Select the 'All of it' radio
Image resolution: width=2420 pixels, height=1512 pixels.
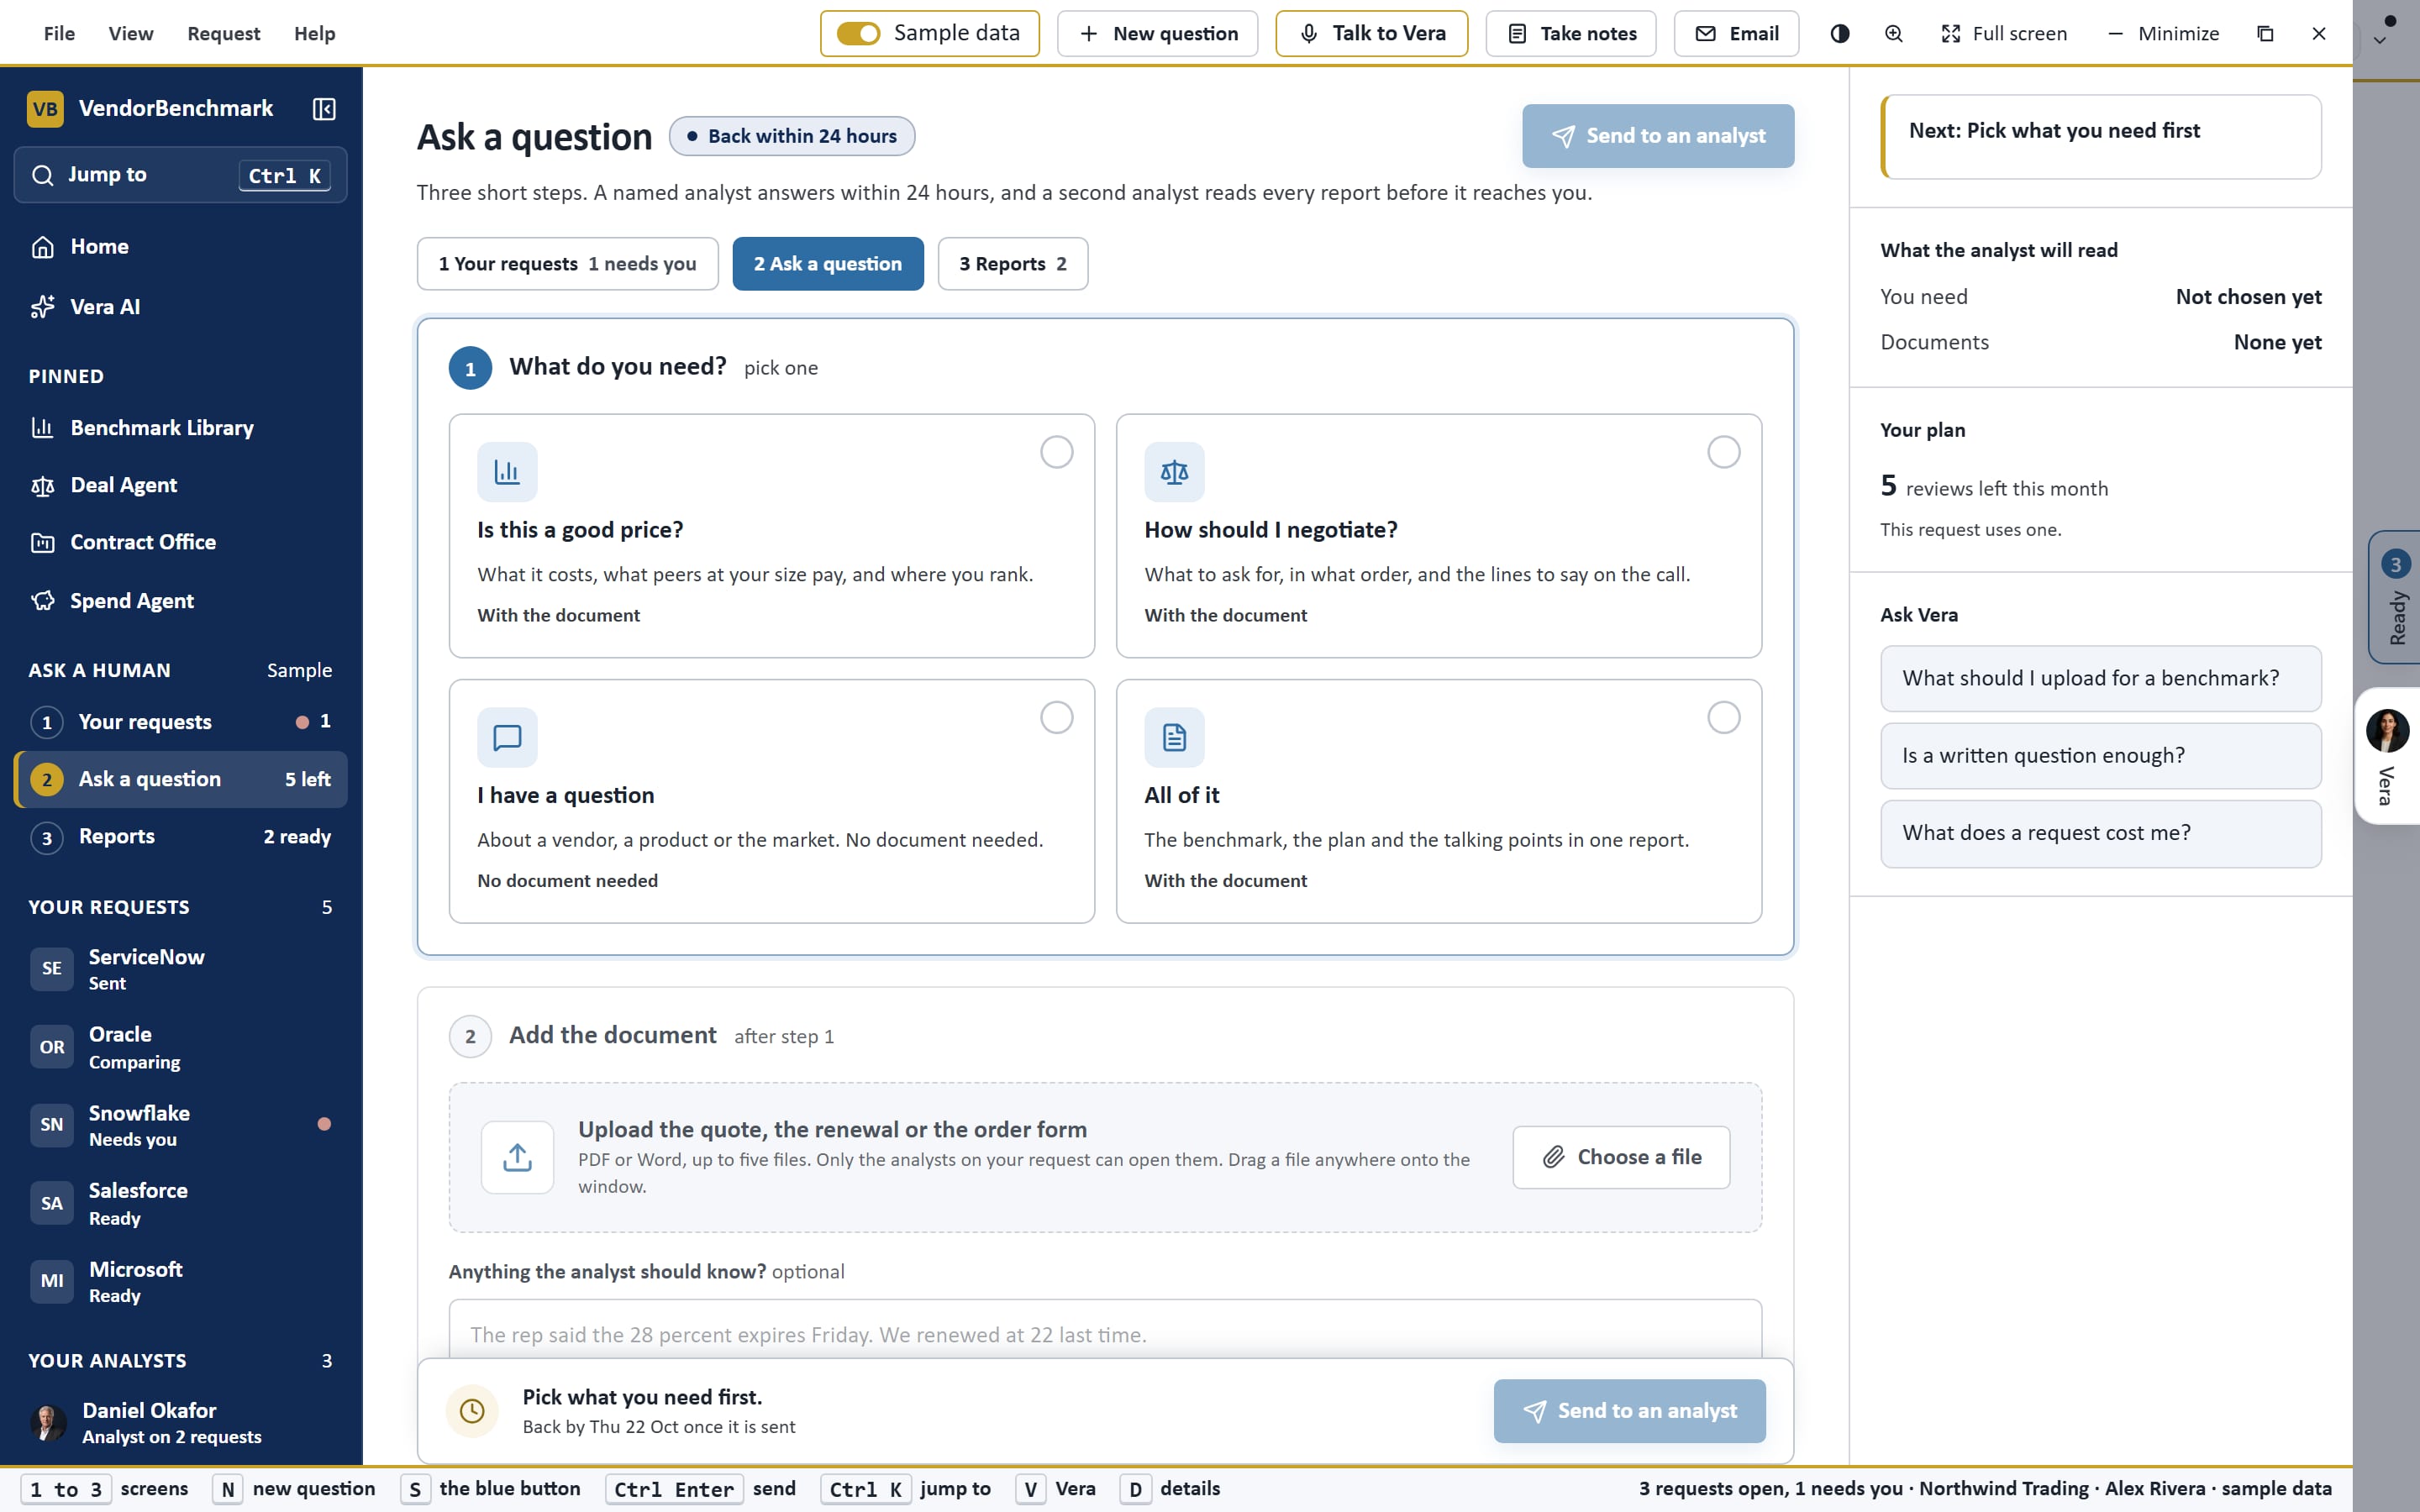(1723, 718)
